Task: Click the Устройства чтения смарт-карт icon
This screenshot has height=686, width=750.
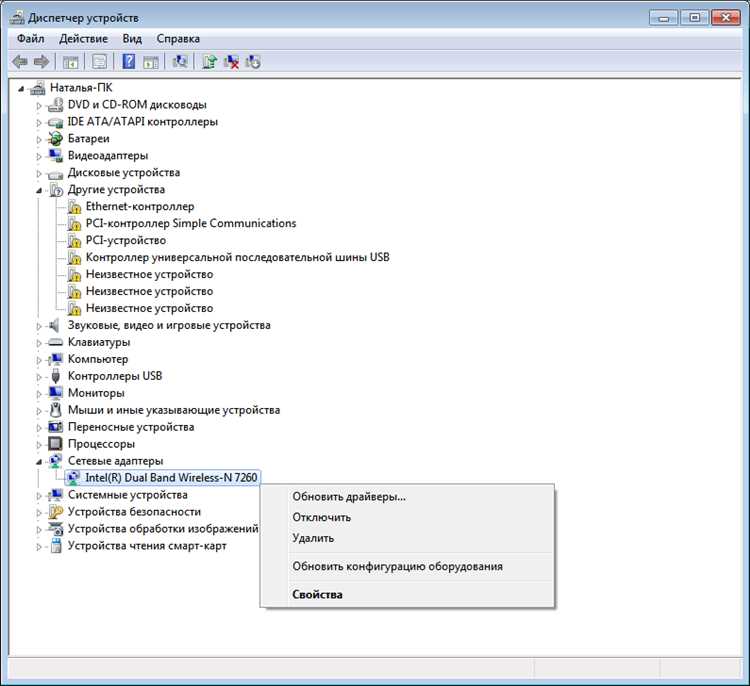Action: [56, 546]
